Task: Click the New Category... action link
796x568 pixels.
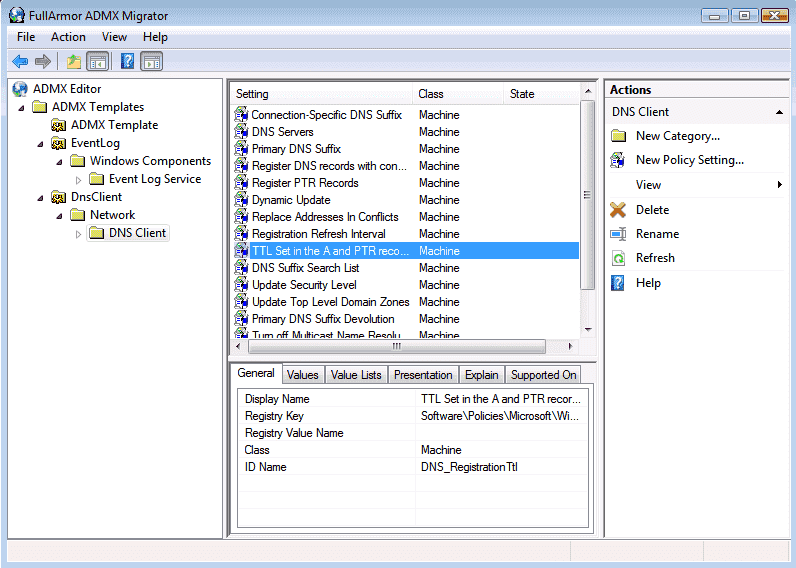Action: tap(678, 136)
